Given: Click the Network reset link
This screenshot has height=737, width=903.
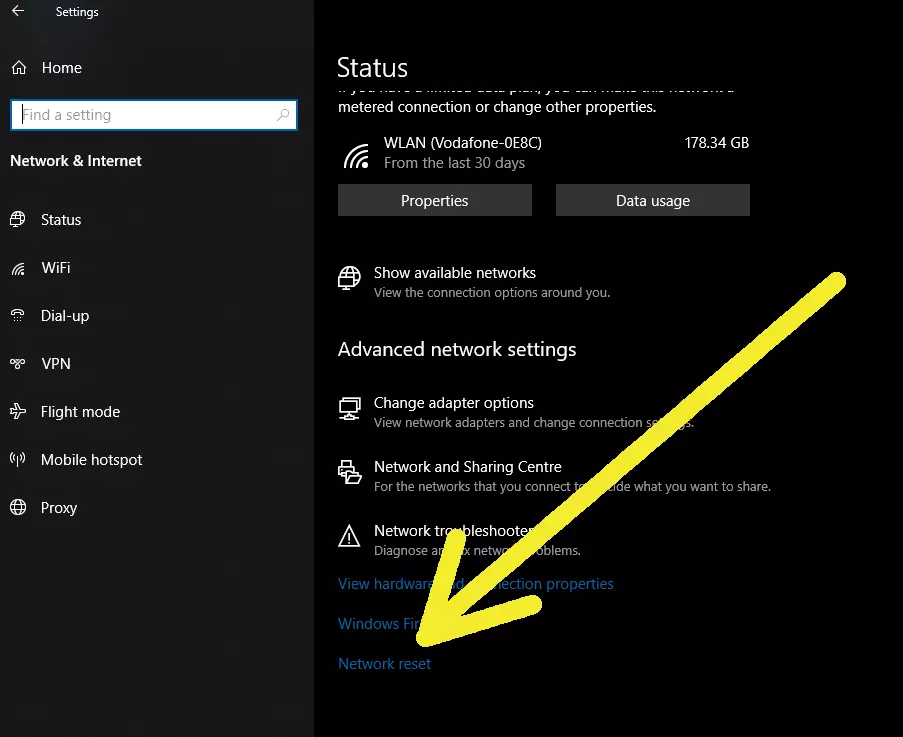Looking at the screenshot, I should click(384, 664).
